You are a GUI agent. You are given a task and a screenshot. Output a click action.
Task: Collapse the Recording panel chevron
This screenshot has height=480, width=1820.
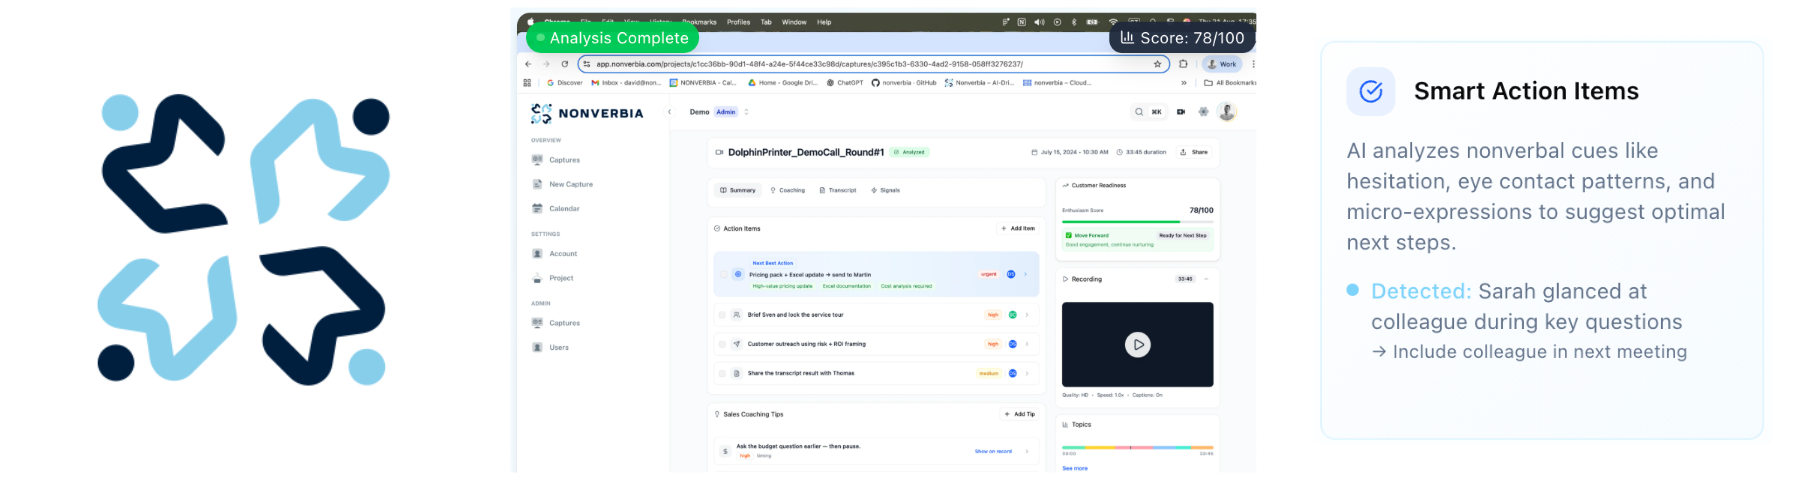click(x=1206, y=279)
